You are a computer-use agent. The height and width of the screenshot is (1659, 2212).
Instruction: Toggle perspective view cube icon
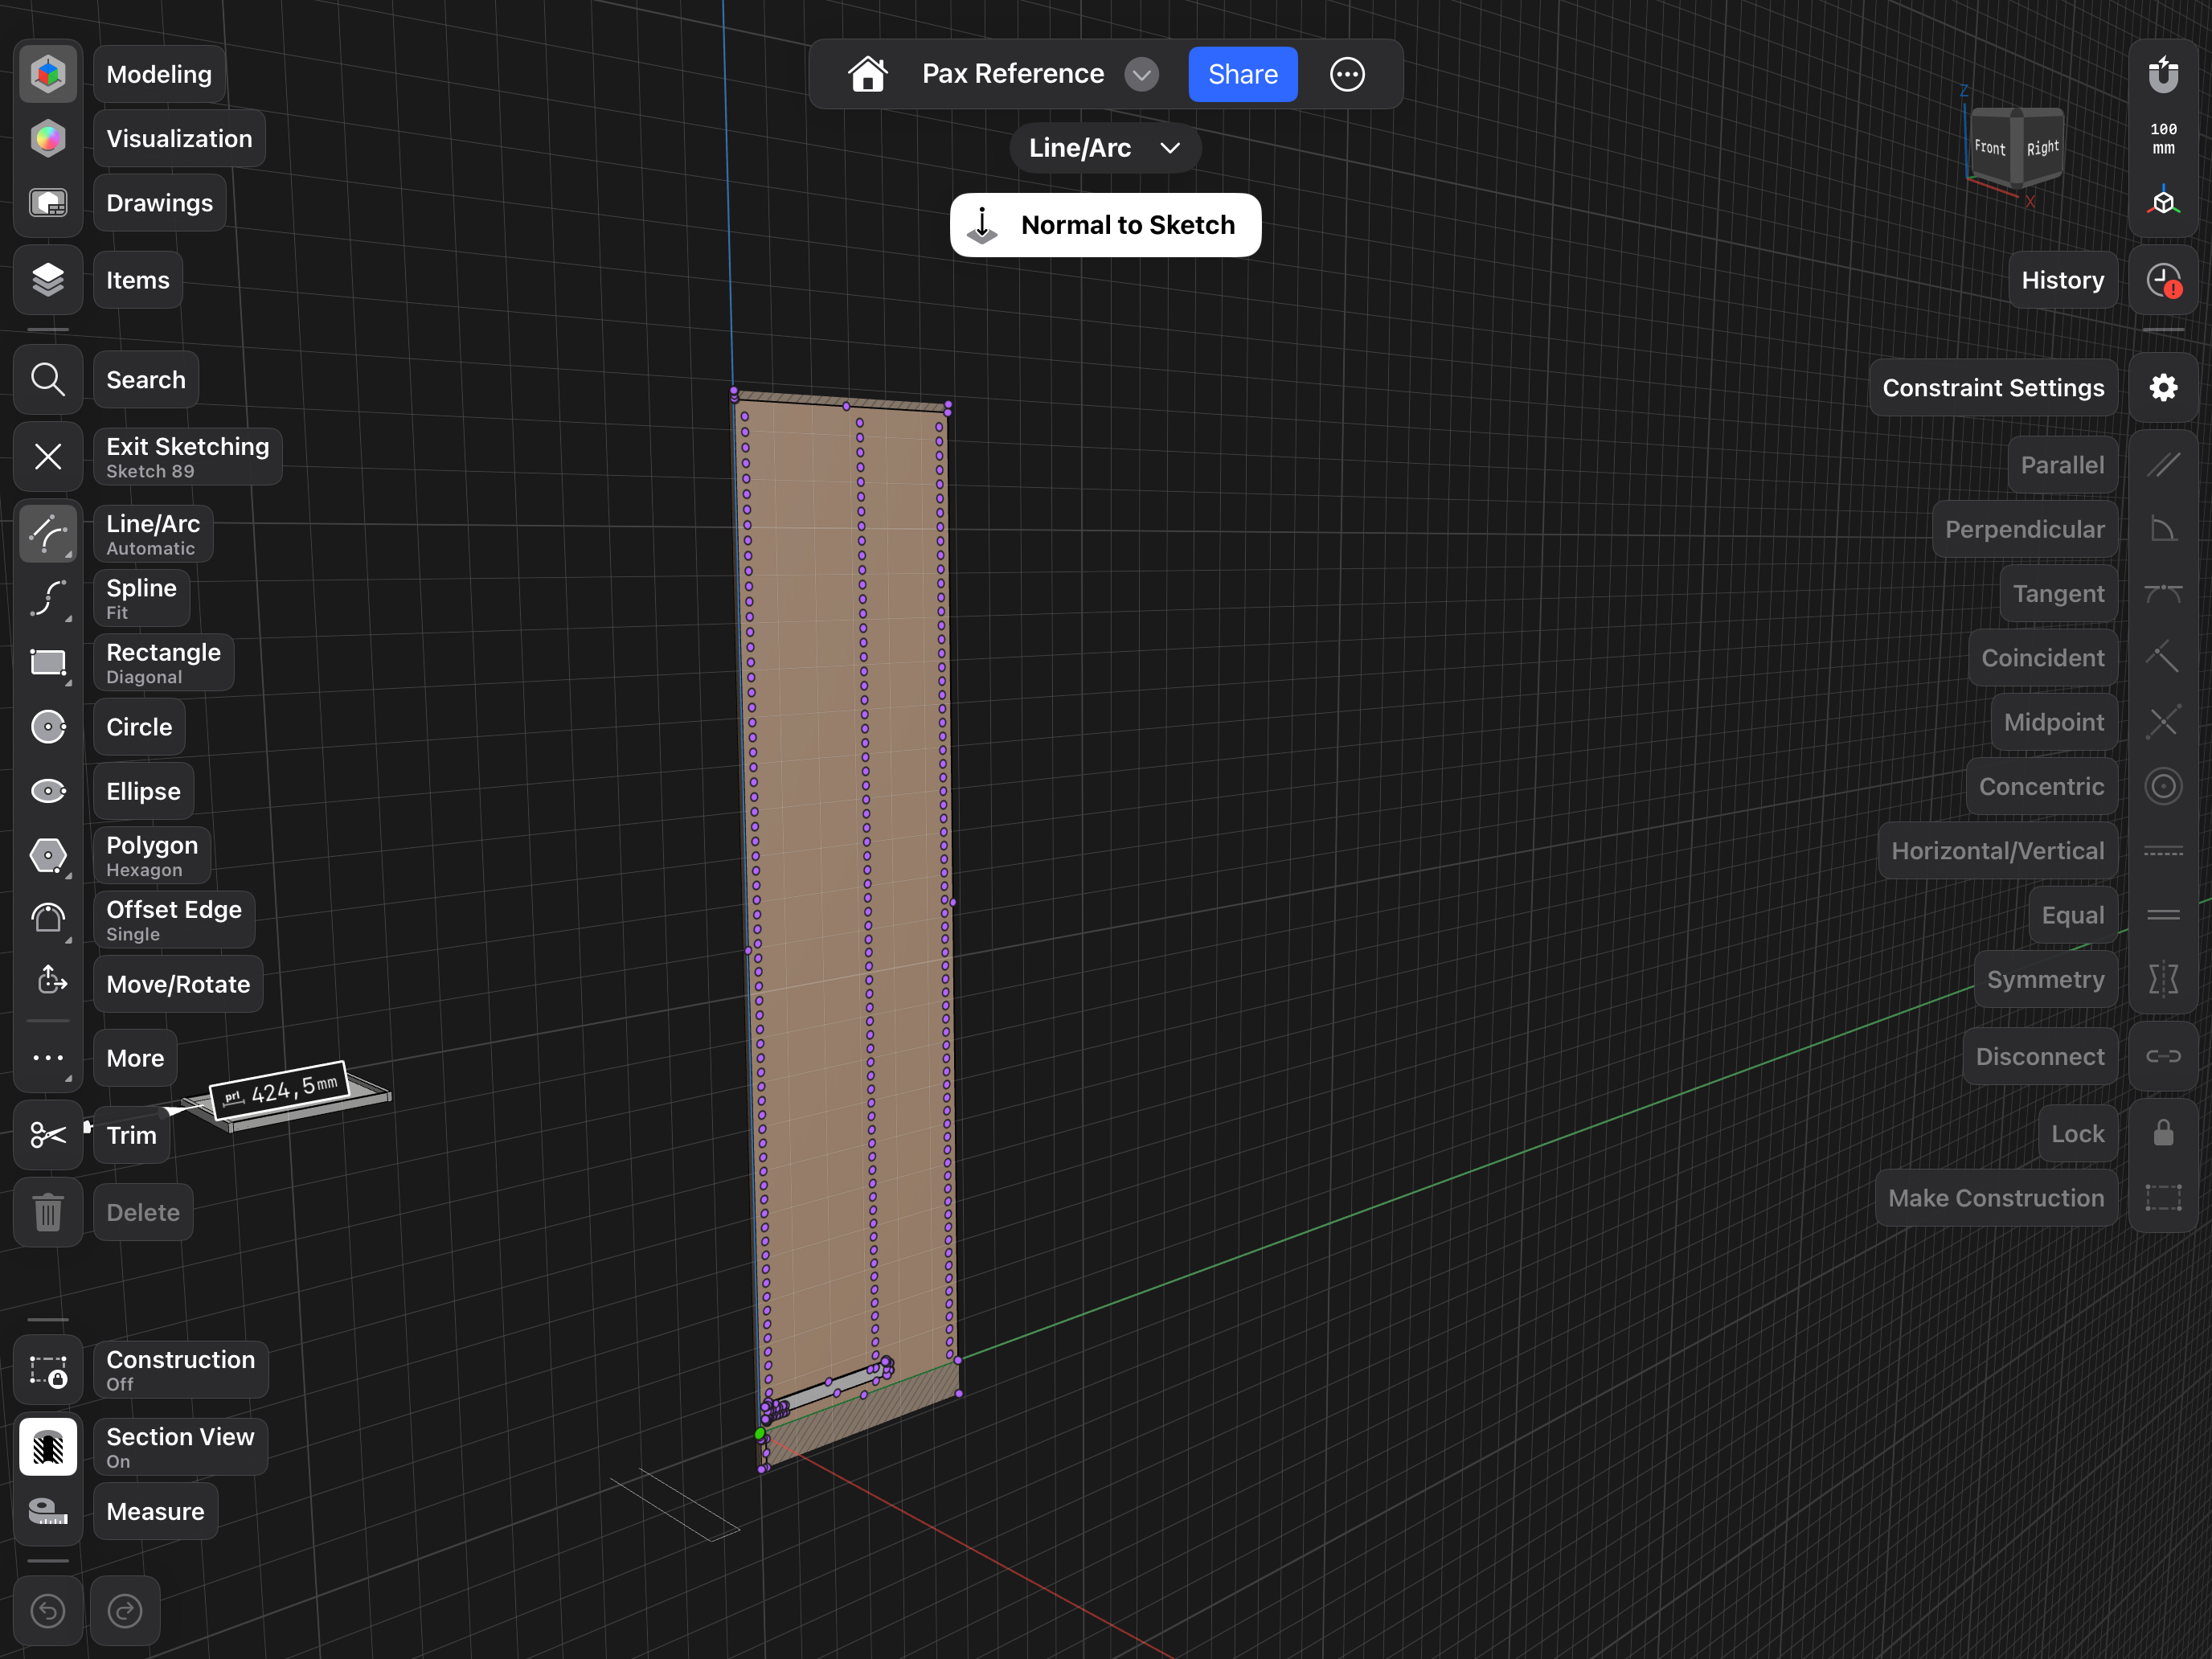pyautogui.click(x=2163, y=203)
